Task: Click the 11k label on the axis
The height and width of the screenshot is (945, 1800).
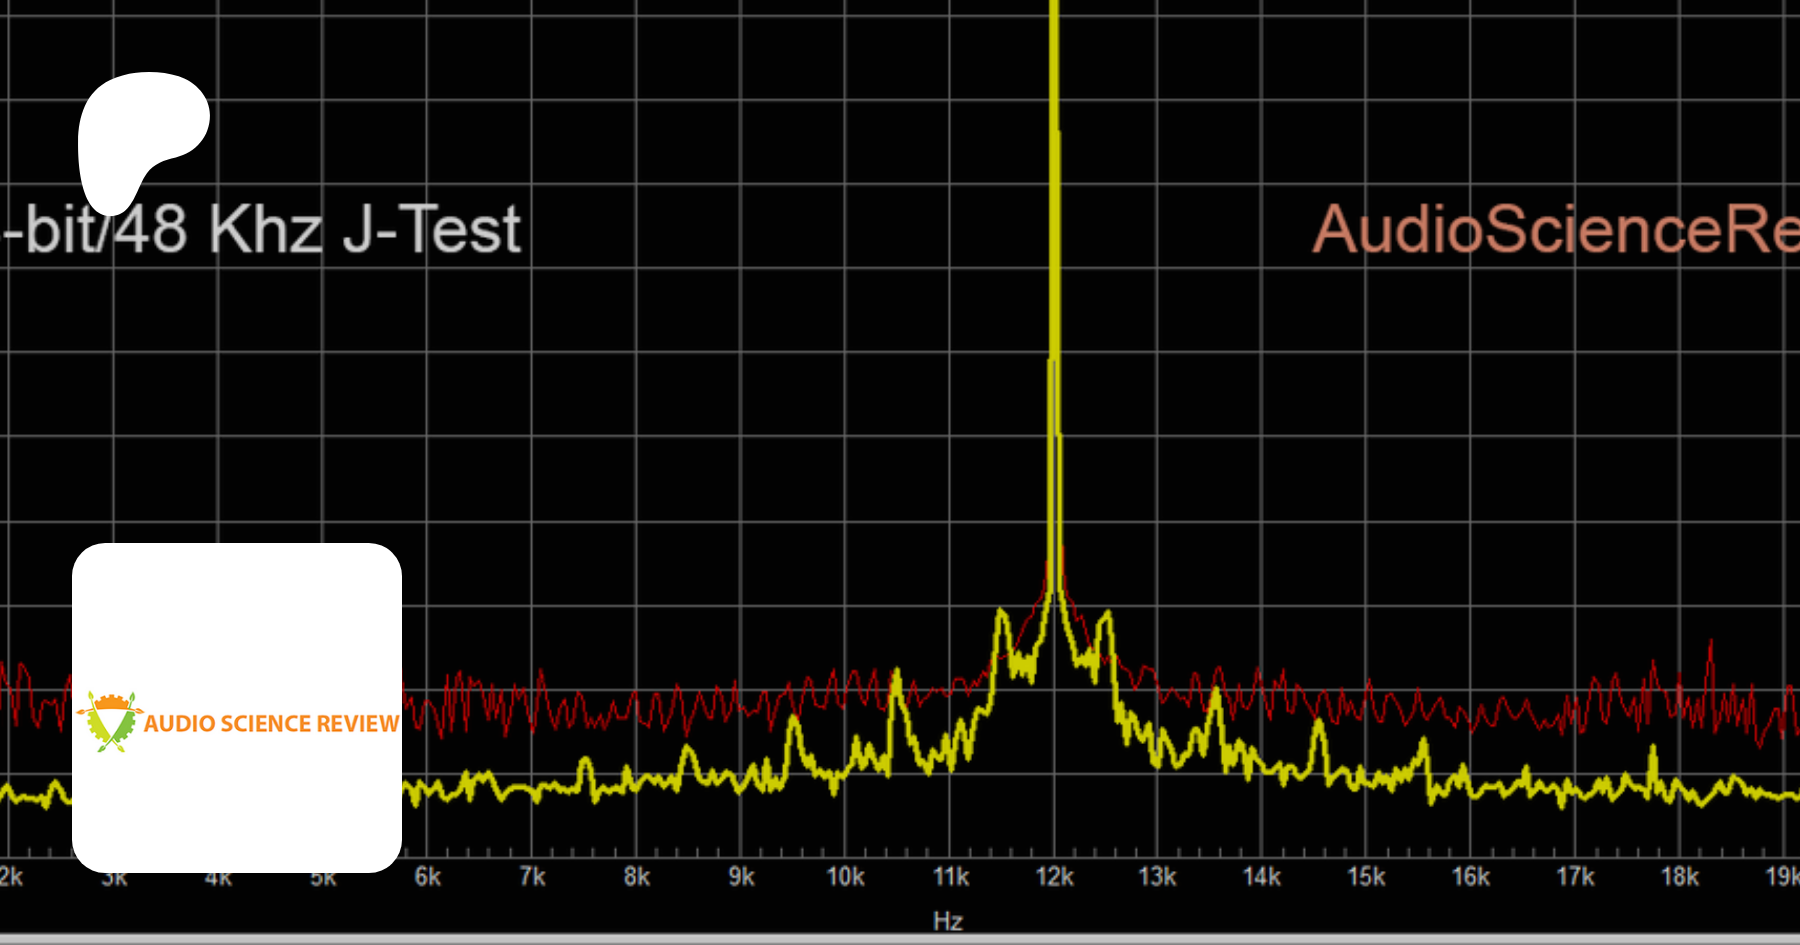Action: (950, 877)
